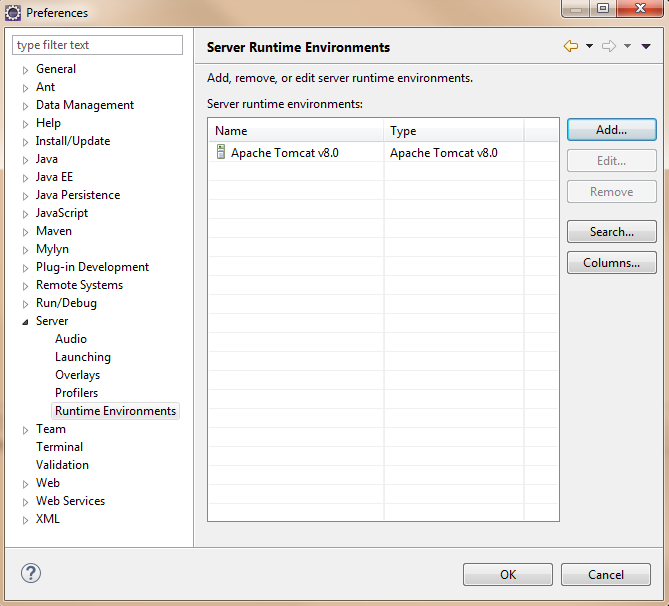The width and height of the screenshot is (669, 606).
Task: Click the Columns... button
Action: tap(611, 262)
